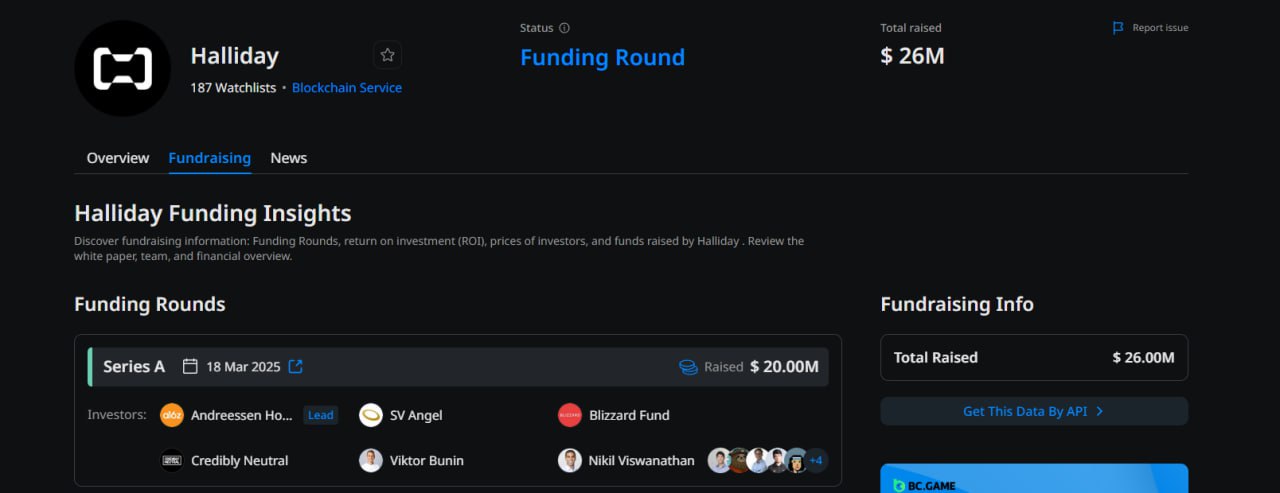Click the Lead tag beside Andreessen Horowitz
This screenshot has width=1280, height=493.
[x=321, y=415]
